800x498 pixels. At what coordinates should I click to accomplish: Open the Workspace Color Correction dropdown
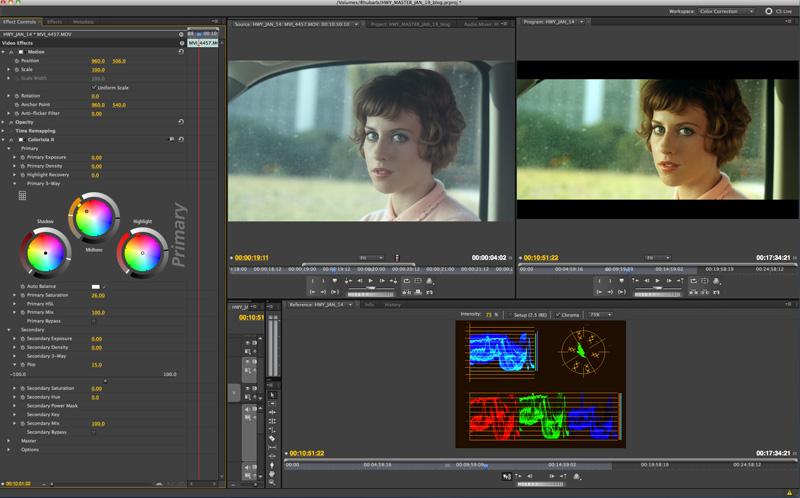click(726, 11)
